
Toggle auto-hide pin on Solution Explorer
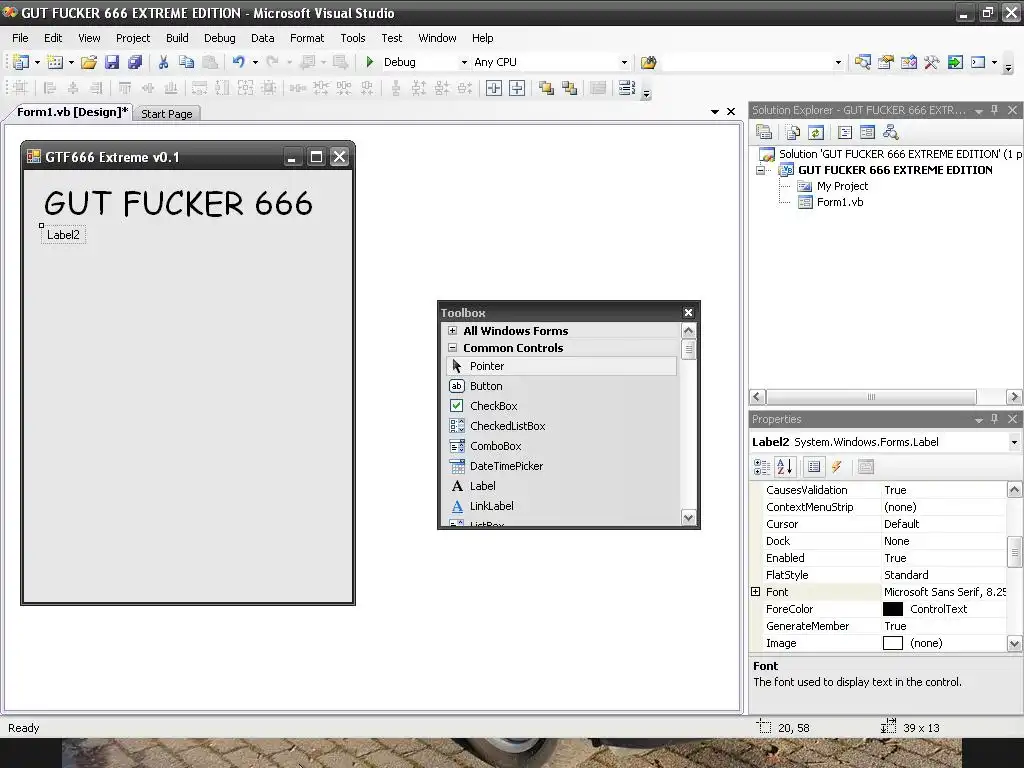tap(995, 110)
